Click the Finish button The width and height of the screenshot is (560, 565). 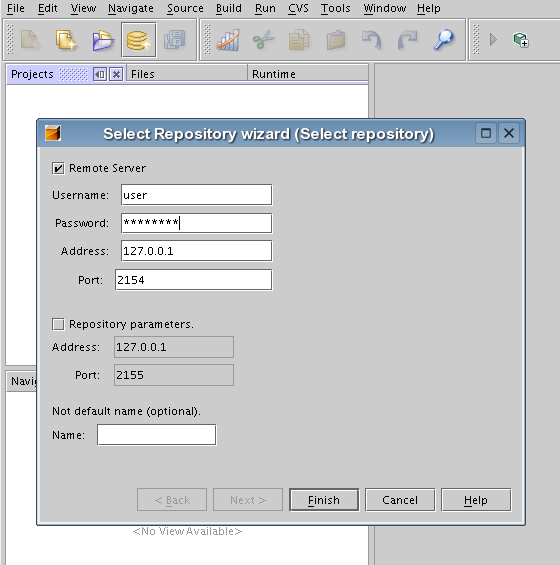[324, 500]
